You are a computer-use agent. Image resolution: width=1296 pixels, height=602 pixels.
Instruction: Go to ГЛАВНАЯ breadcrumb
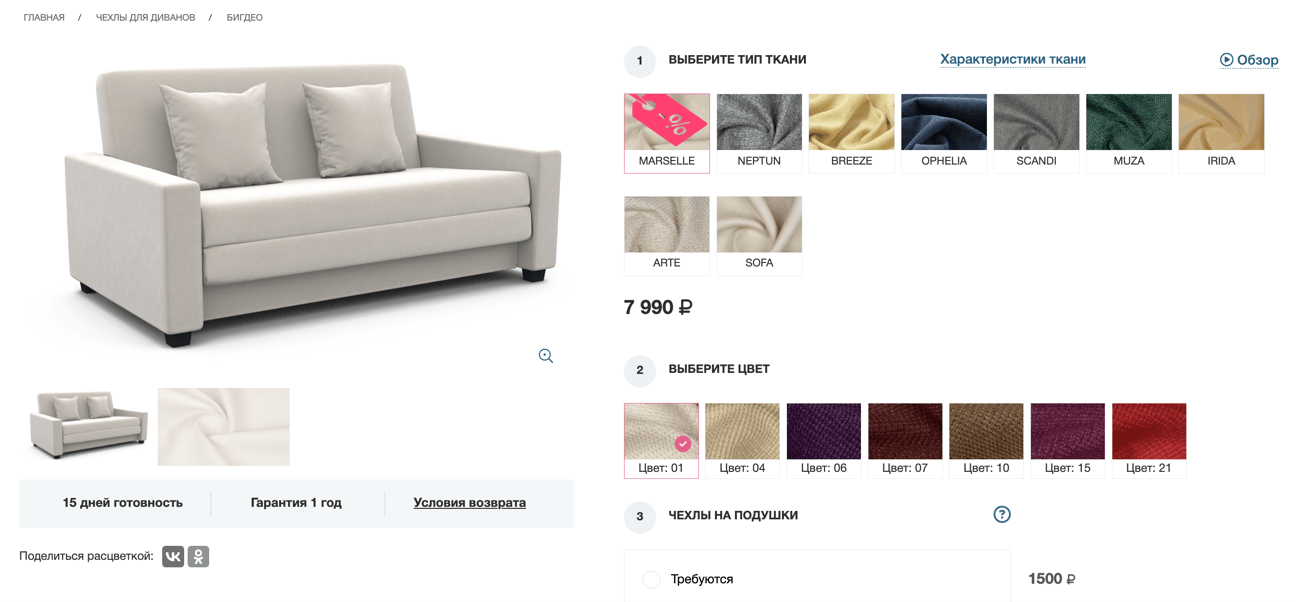click(x=44, y=18)
